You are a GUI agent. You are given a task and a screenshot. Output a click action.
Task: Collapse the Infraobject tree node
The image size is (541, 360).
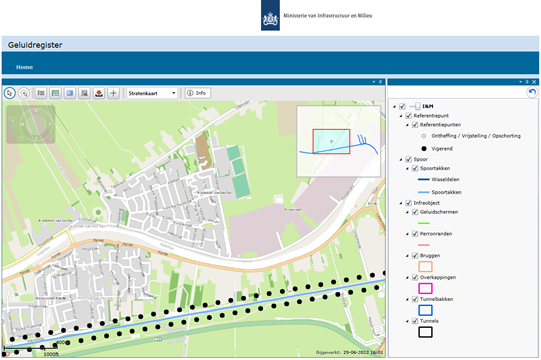[401, 203]
